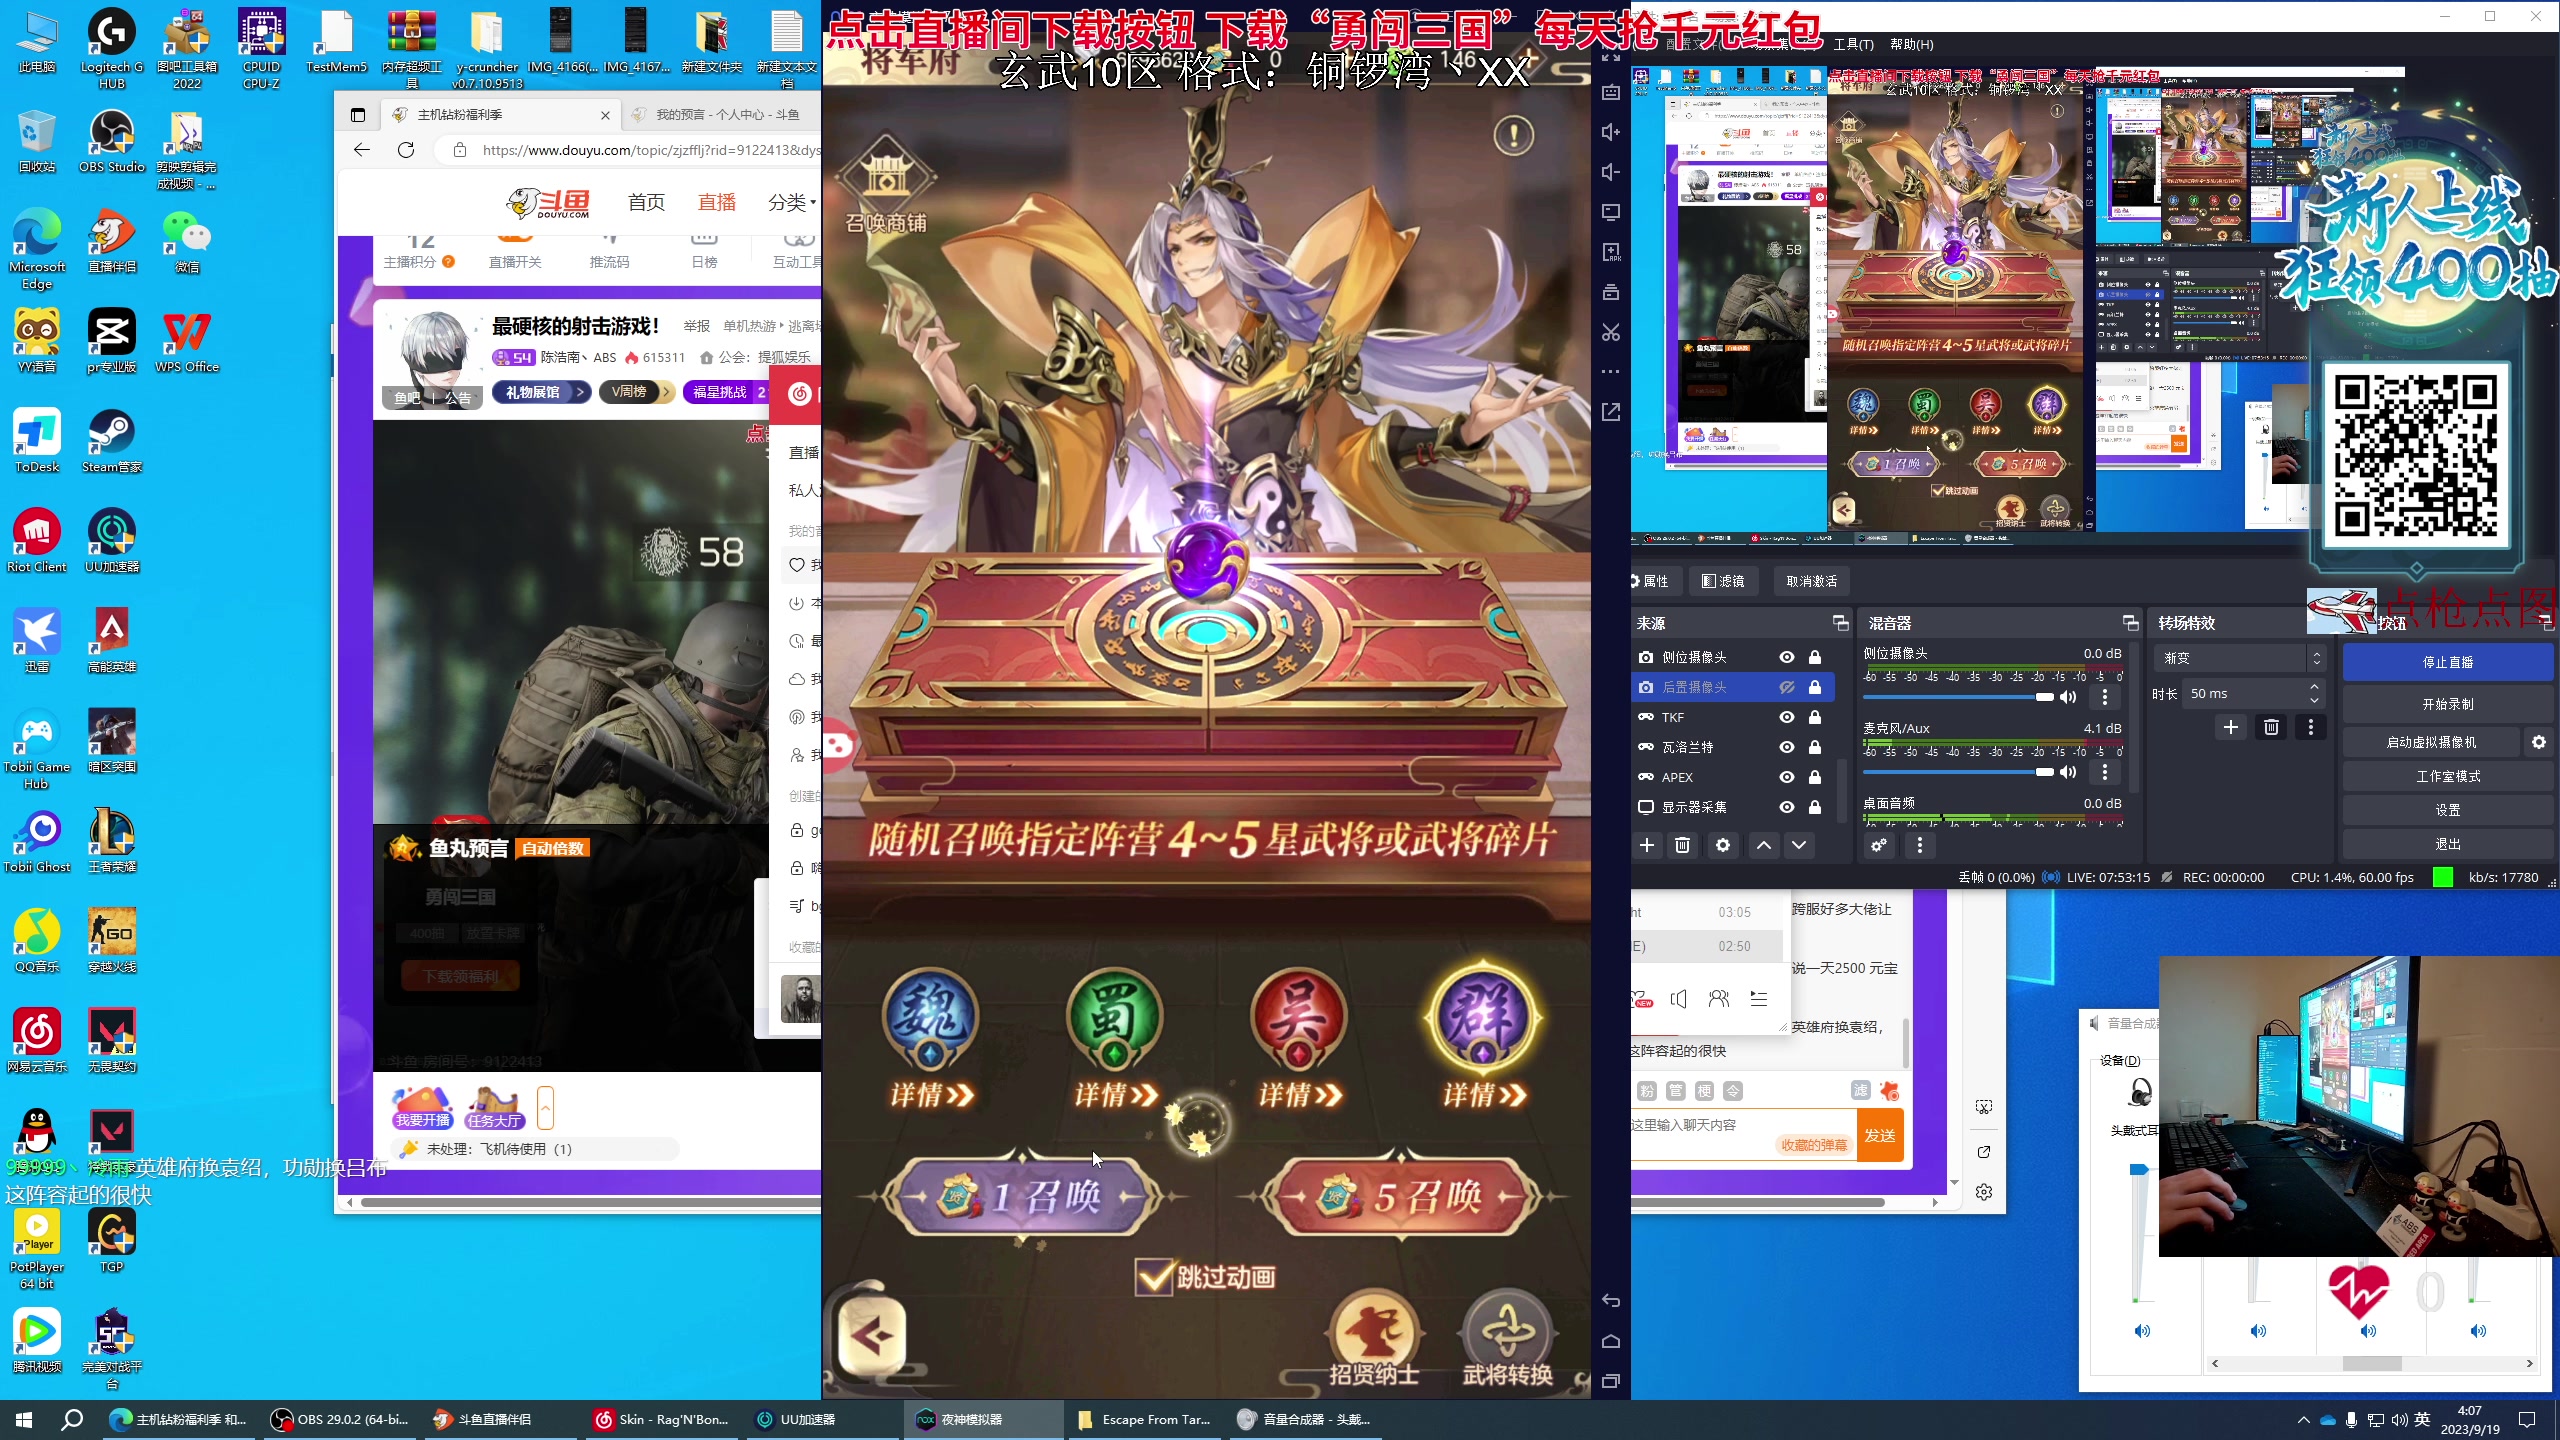2560x1440 pixels.
Task: Expand 蜀 faction 详情 details
Action: [x=1115, y=1095]
